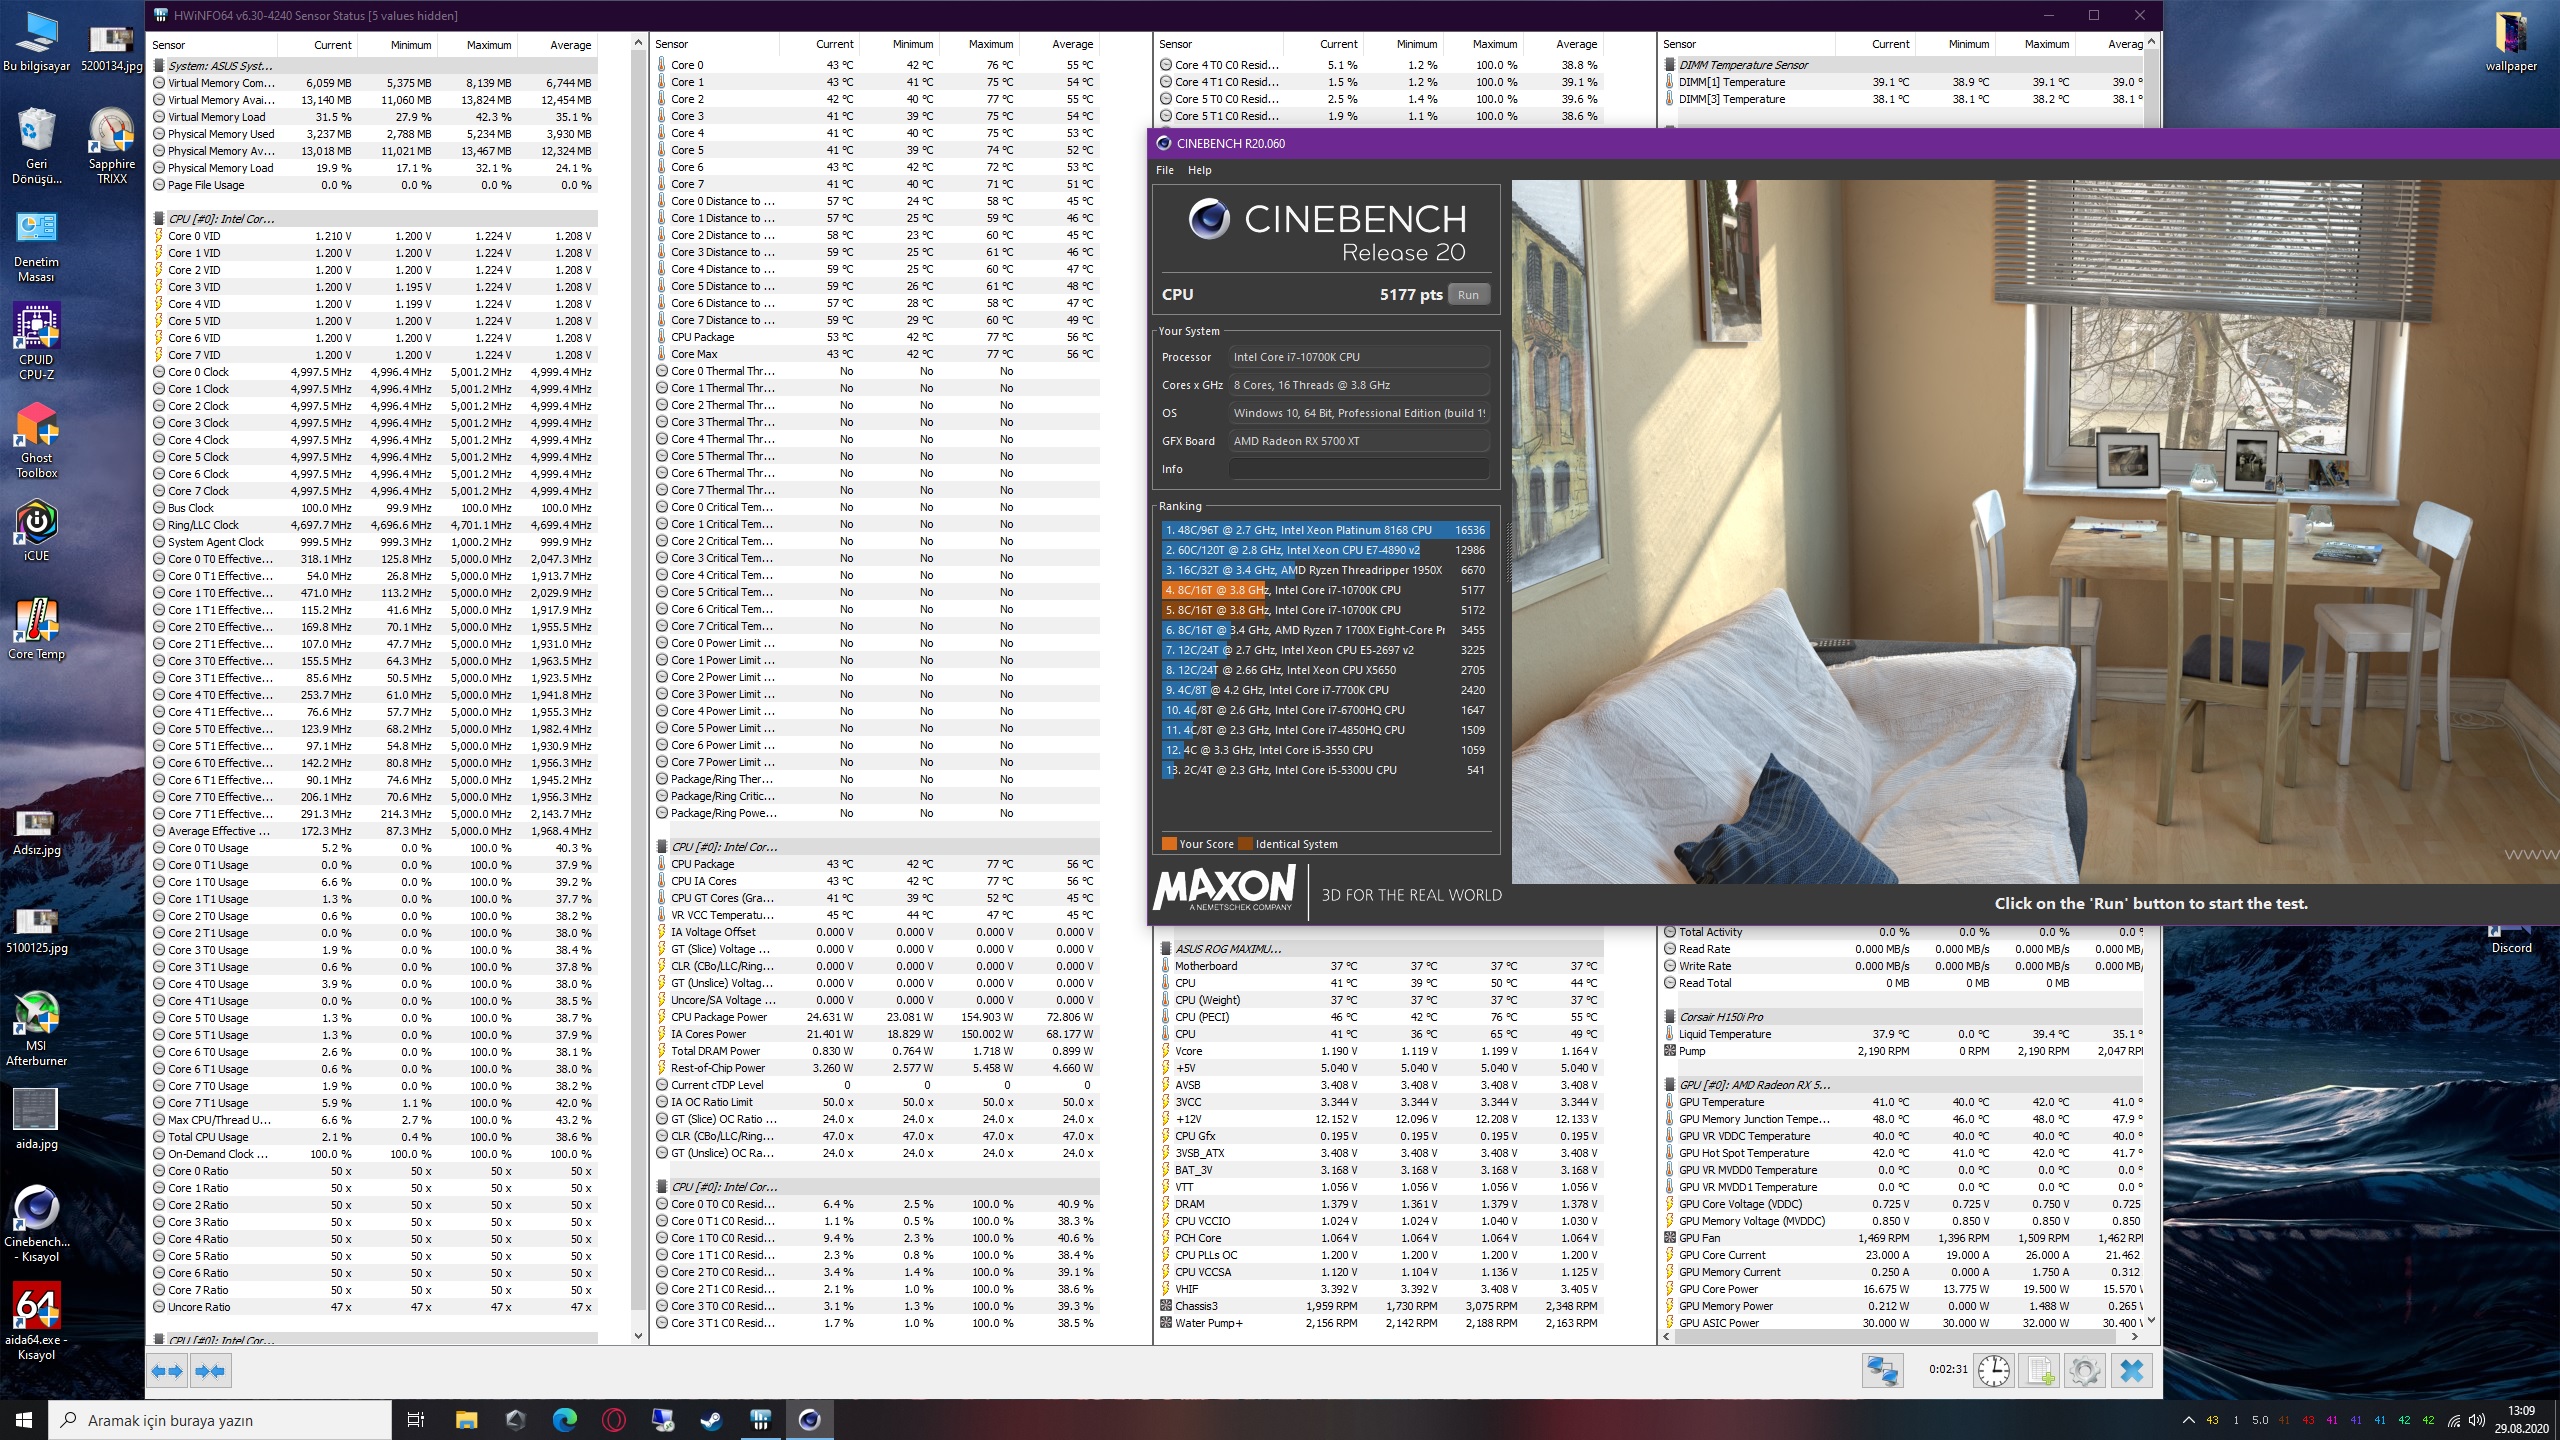Switch to HWiNFO taskbar icon
Image resolution: width=2560 pixels, height=1440 pixels.
coord(760,1419)
